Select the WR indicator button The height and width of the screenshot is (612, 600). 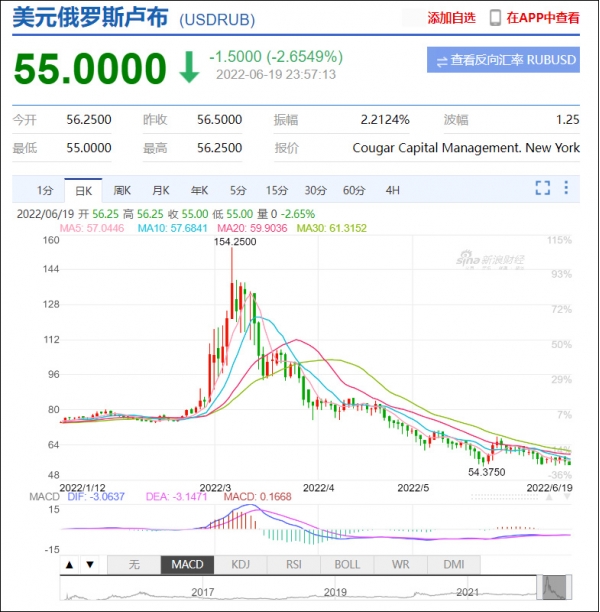[401, 565]
